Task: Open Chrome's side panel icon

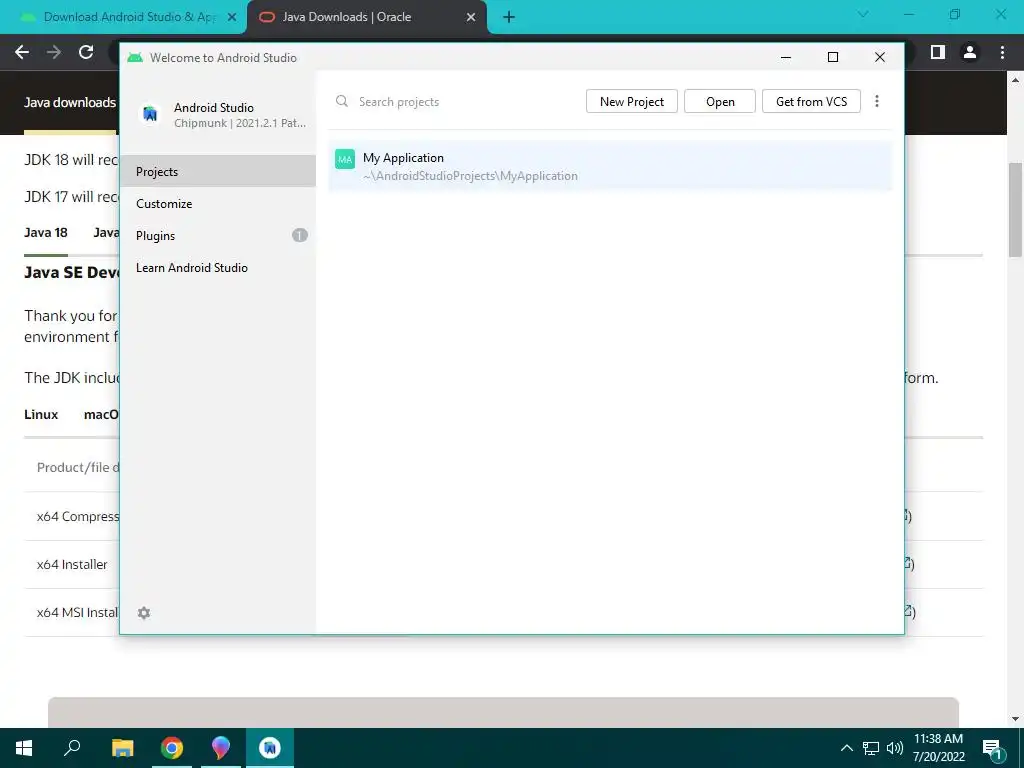Action: (938, 52)
